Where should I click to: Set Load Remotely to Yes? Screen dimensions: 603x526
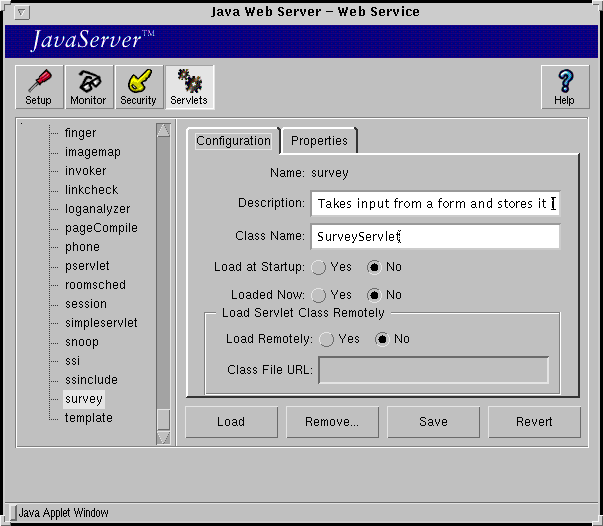(x=326, y=340)
